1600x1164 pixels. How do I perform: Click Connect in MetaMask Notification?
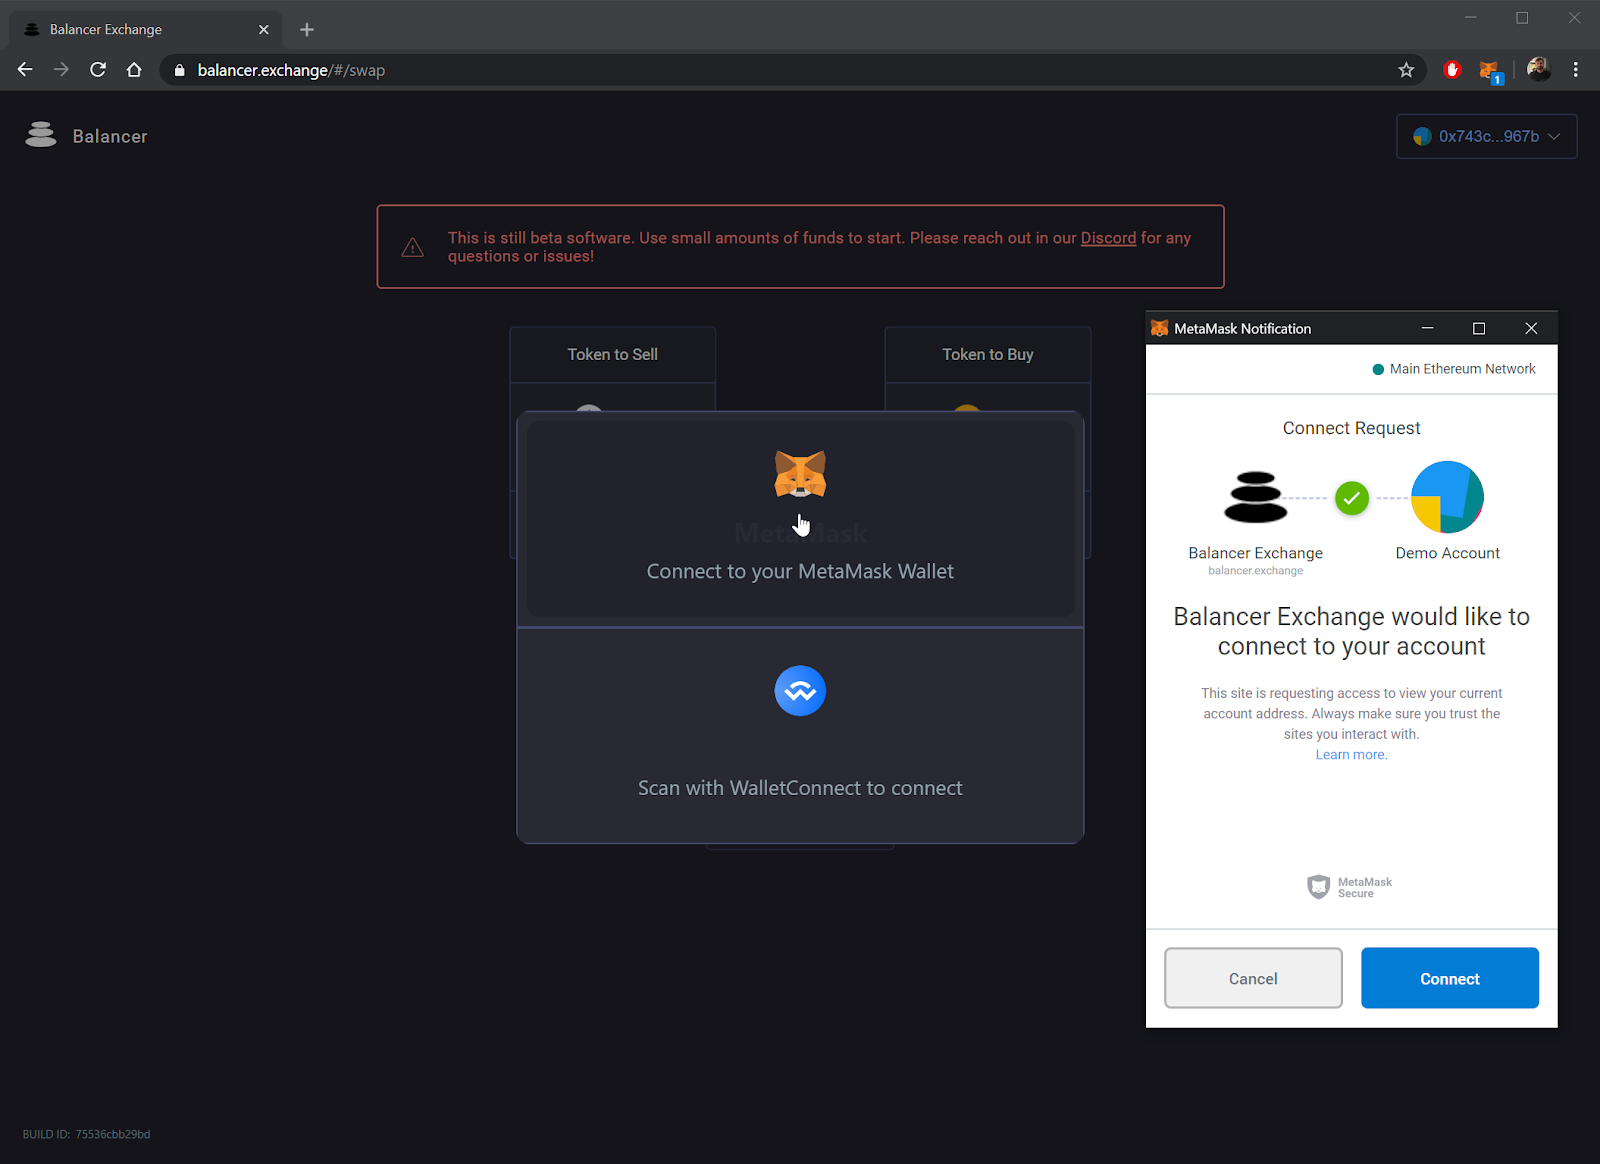[1449, 978]
